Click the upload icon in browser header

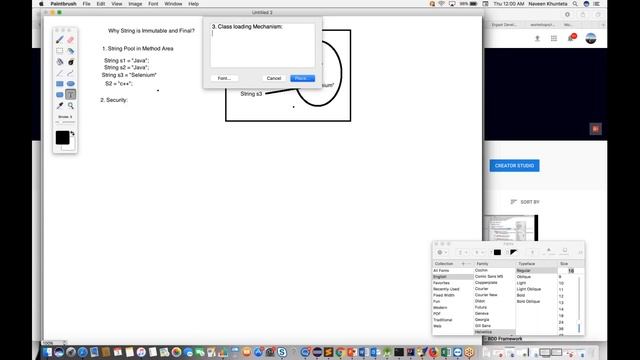click(x=537, y=38)
